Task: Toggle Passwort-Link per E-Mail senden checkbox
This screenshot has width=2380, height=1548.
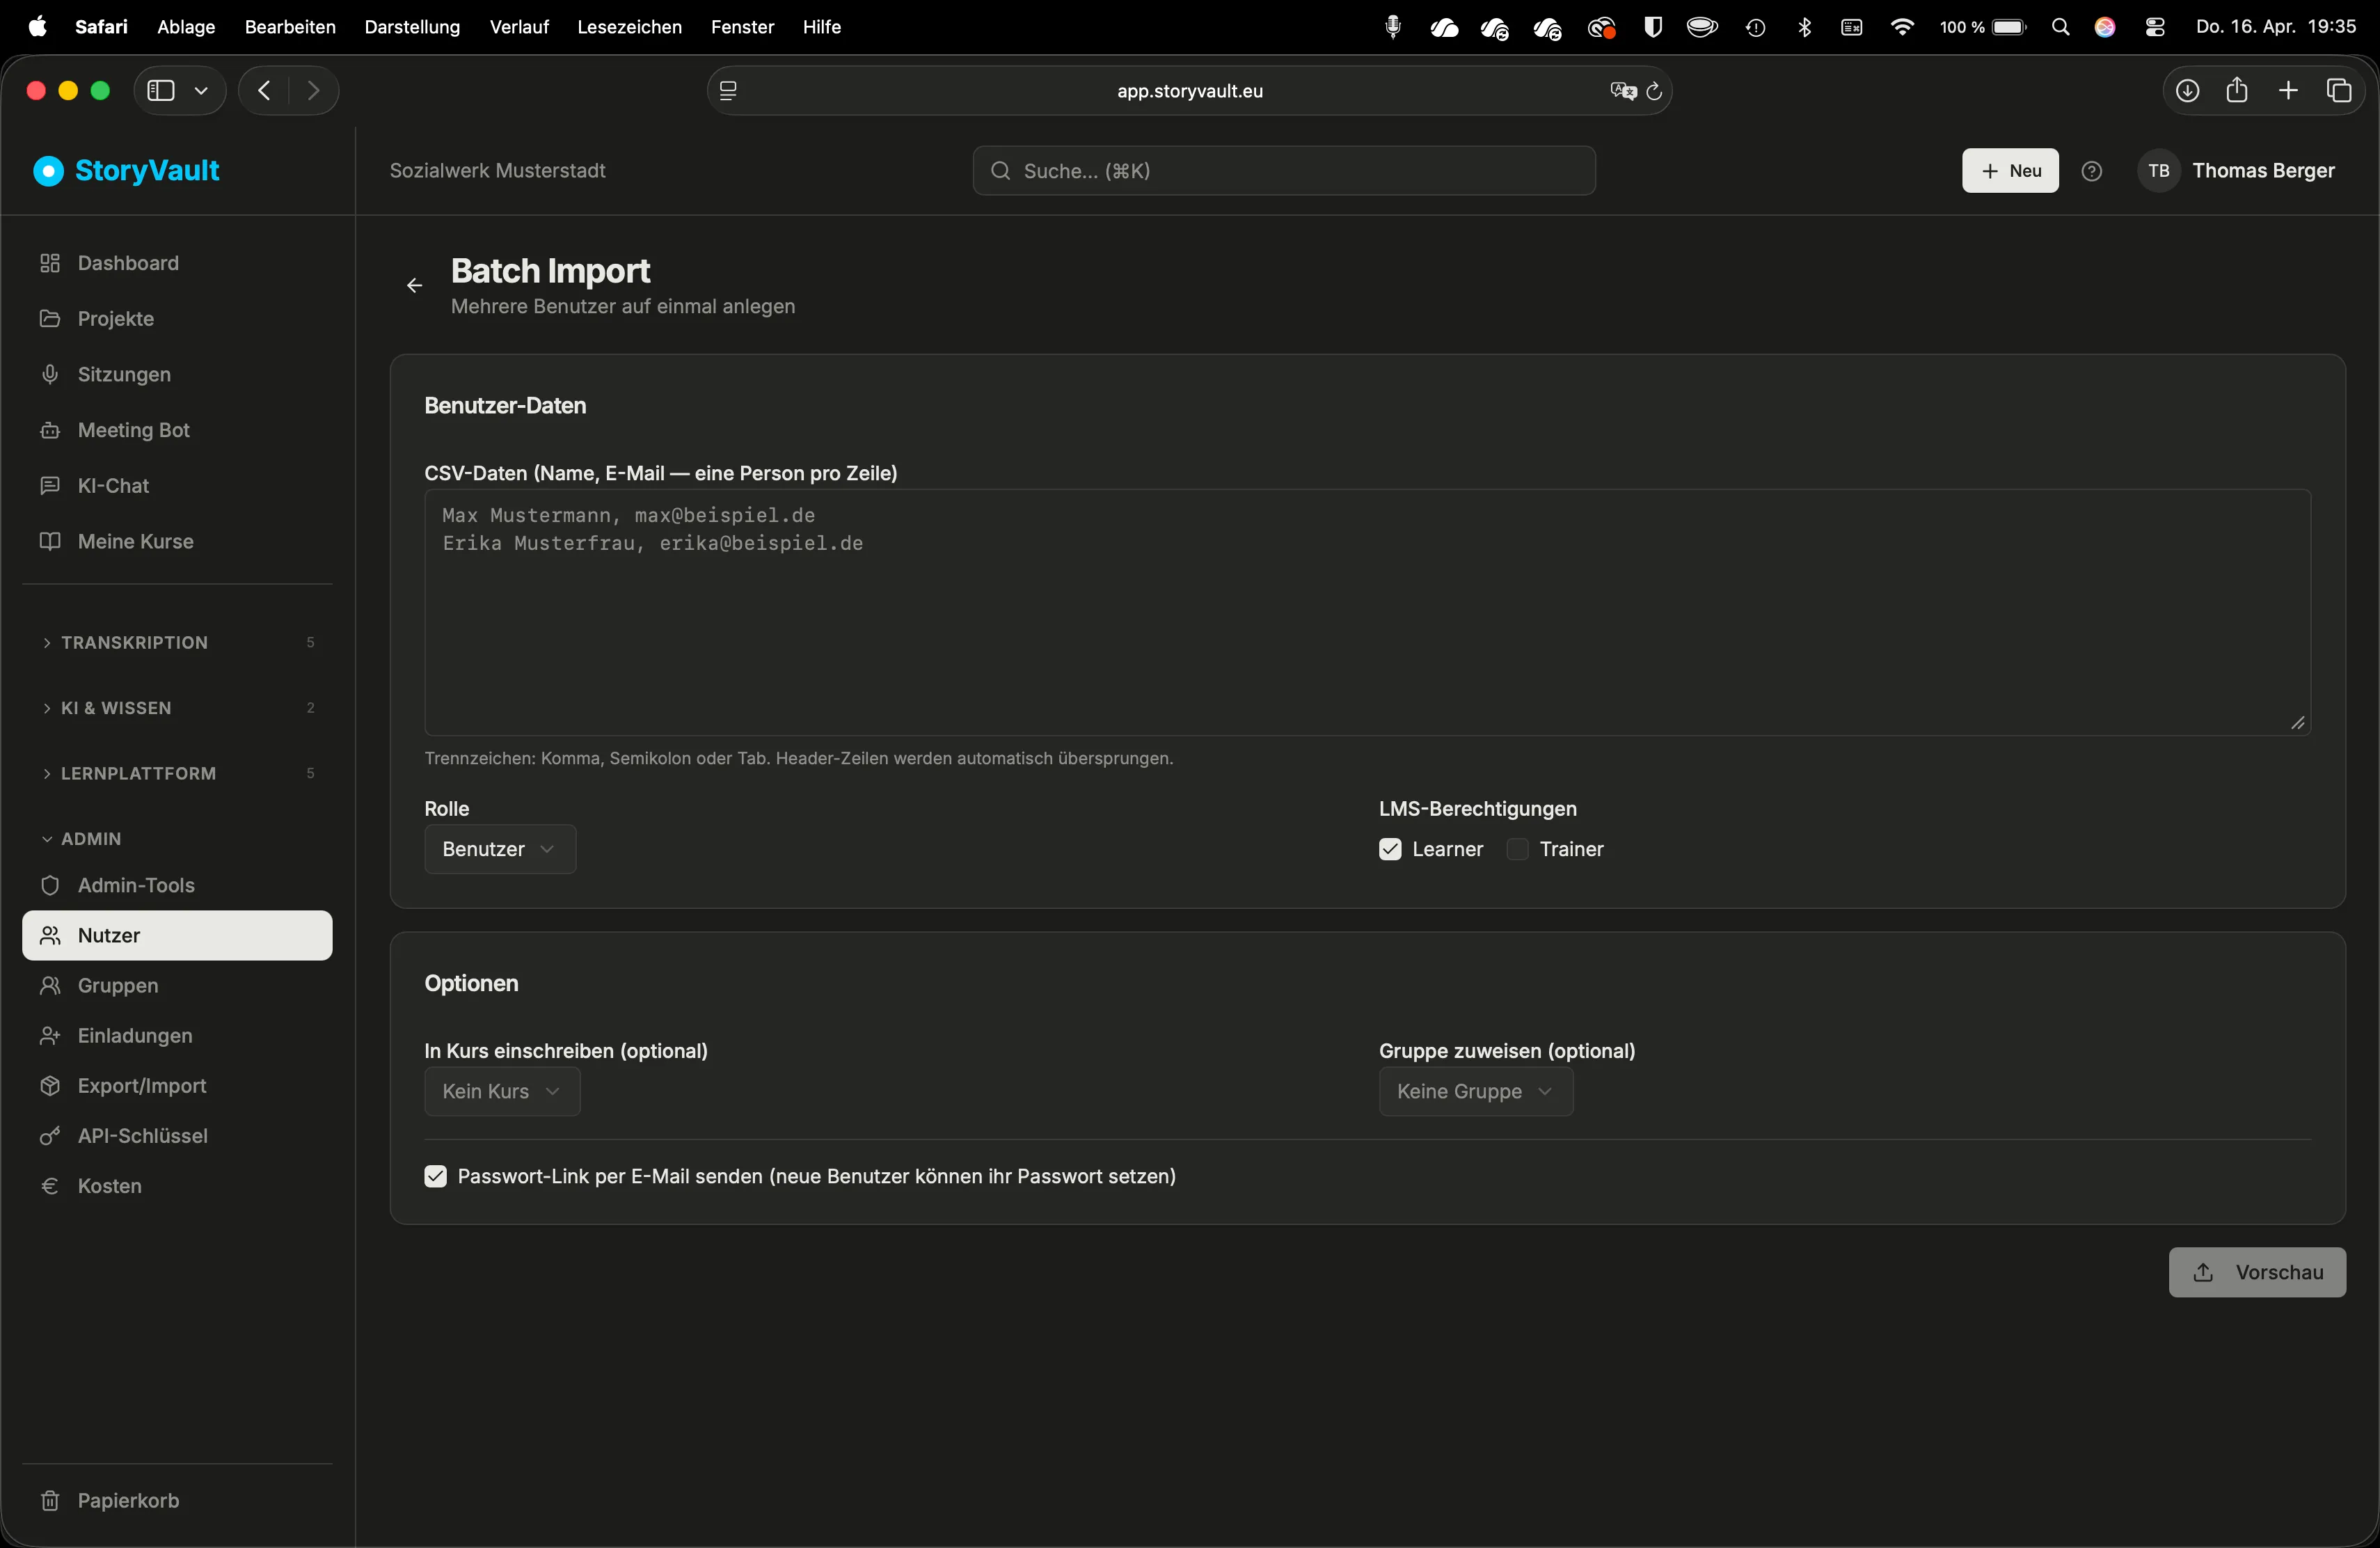Action: pyautogui.click(x=435, y=1176)
